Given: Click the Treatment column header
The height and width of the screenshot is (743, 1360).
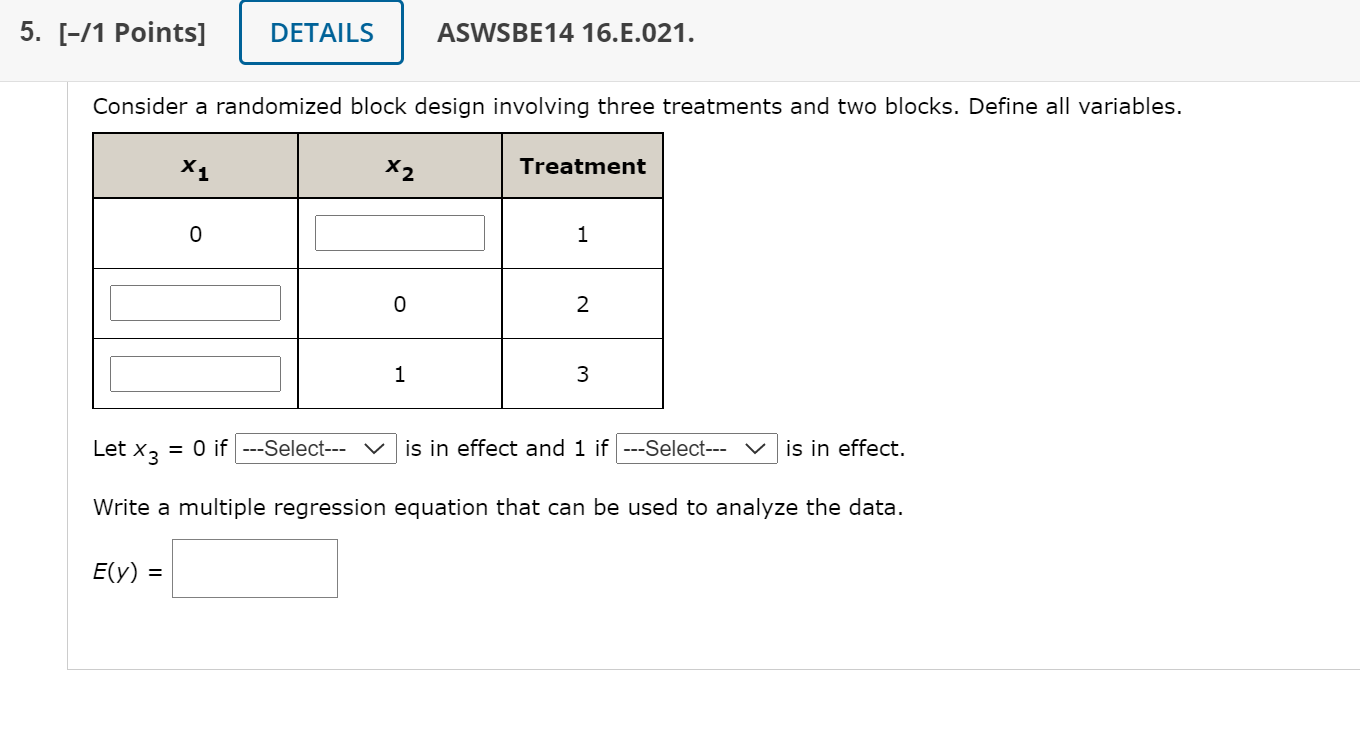Looking at the screenshot, I should coord(582,166).
